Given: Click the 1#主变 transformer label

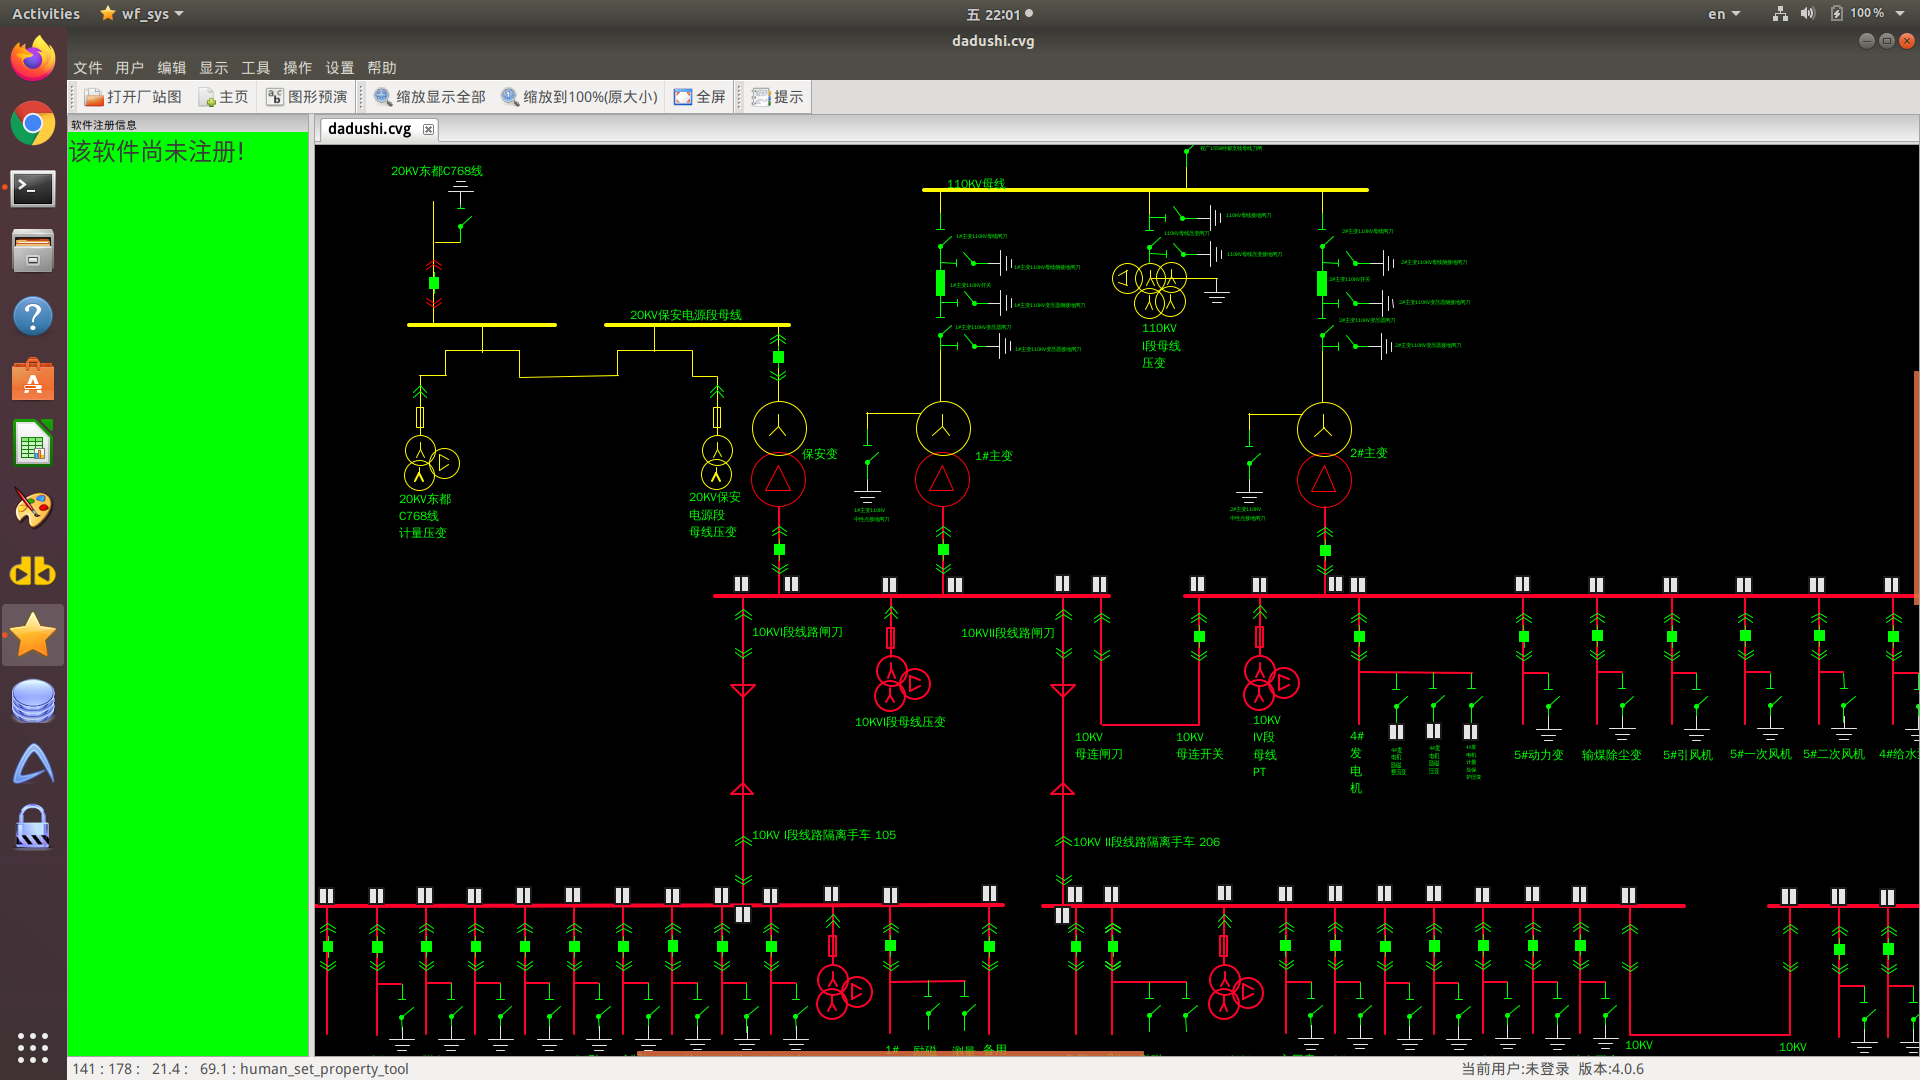Looking at the screenshot, I should 993,456.
